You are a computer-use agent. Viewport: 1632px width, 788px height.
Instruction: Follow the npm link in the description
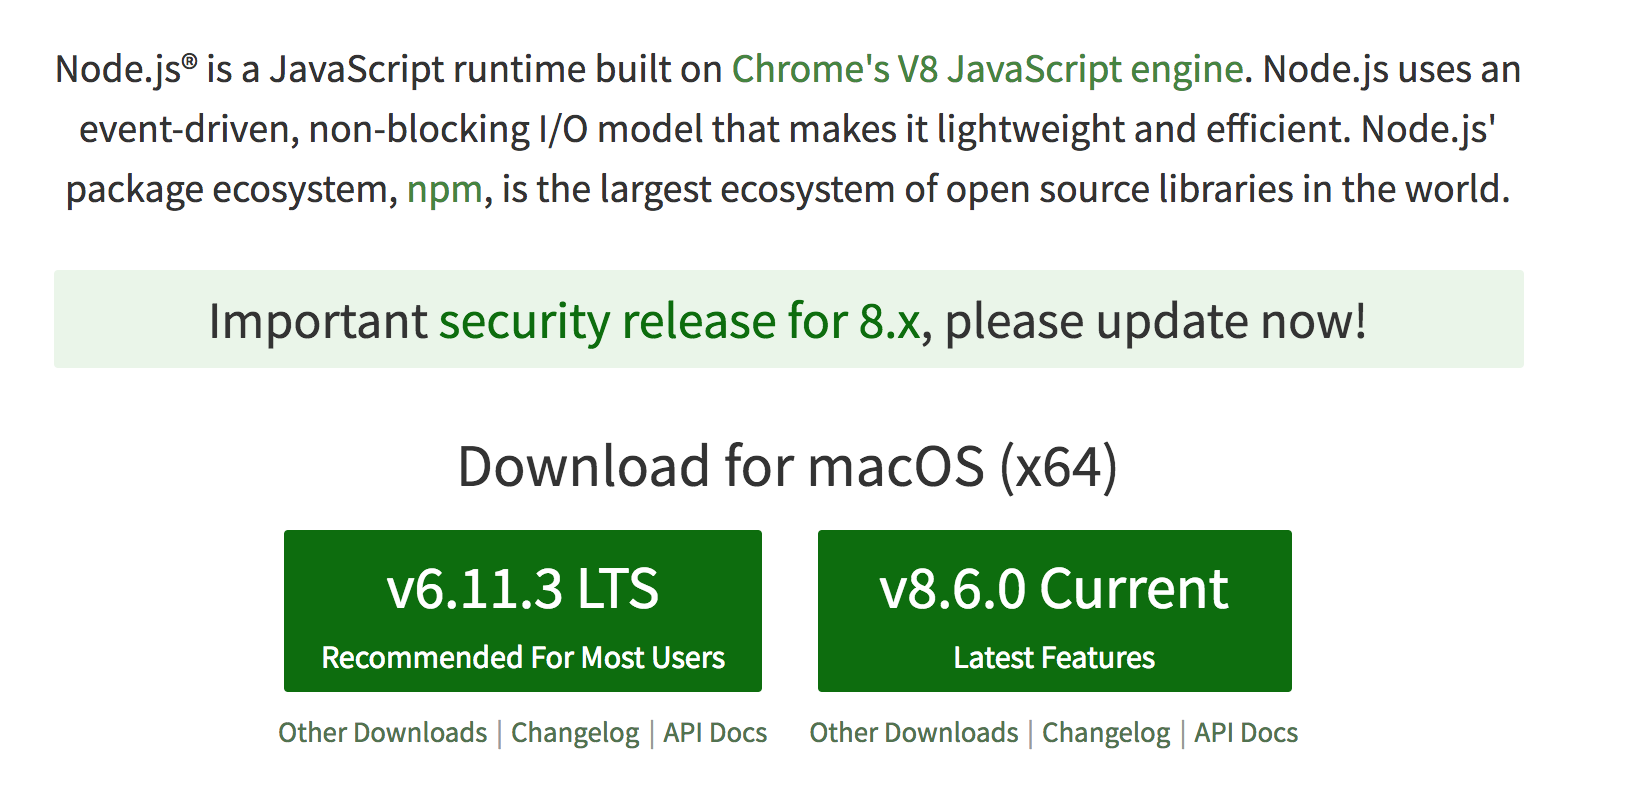pyautogui.click(x=444, y=189)
